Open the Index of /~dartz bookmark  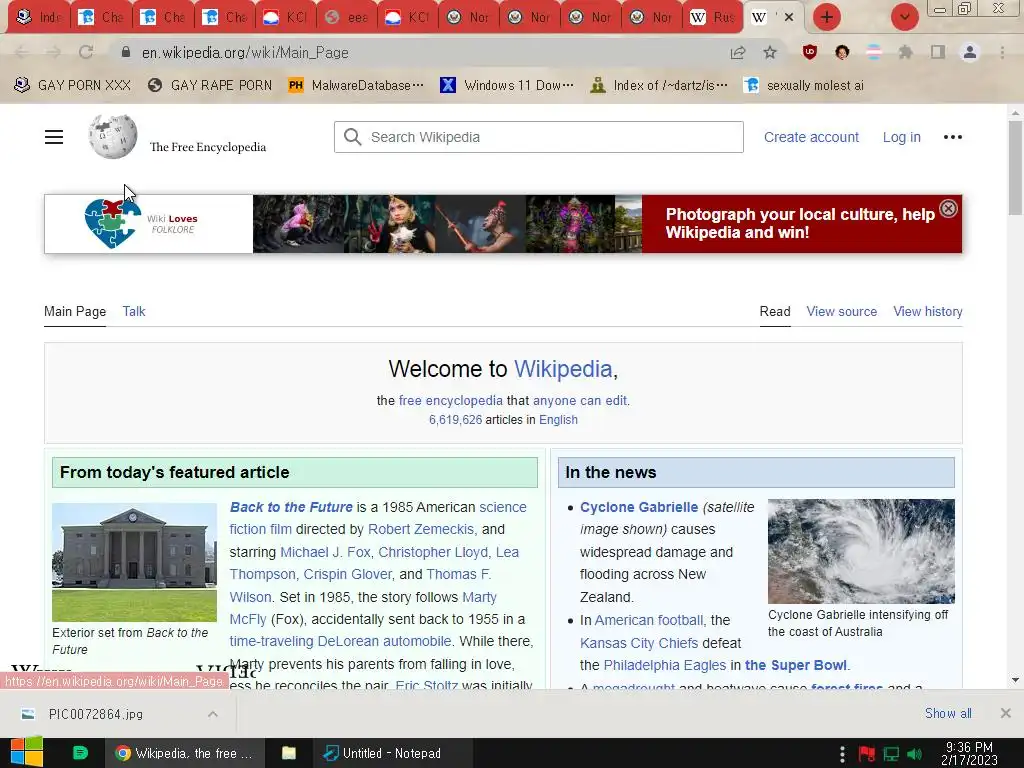[x=658, y=86]
